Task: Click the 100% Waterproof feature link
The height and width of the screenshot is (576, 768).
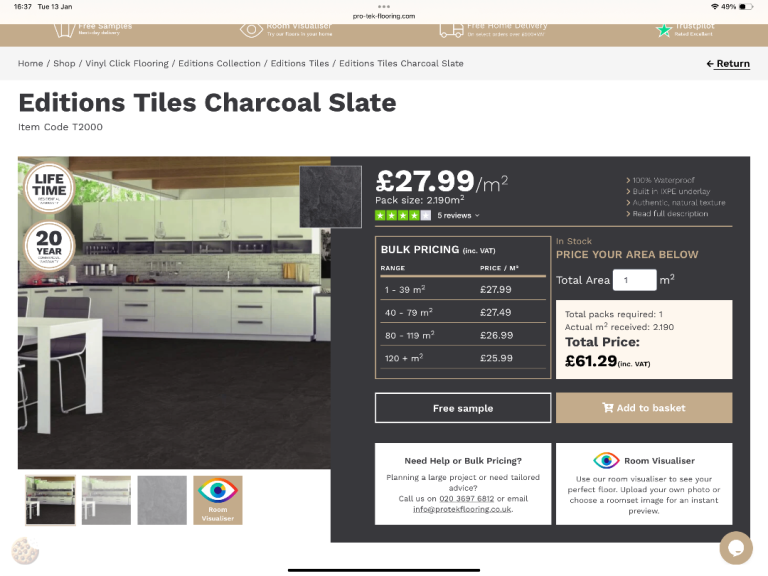Action: tap(663, 180)
